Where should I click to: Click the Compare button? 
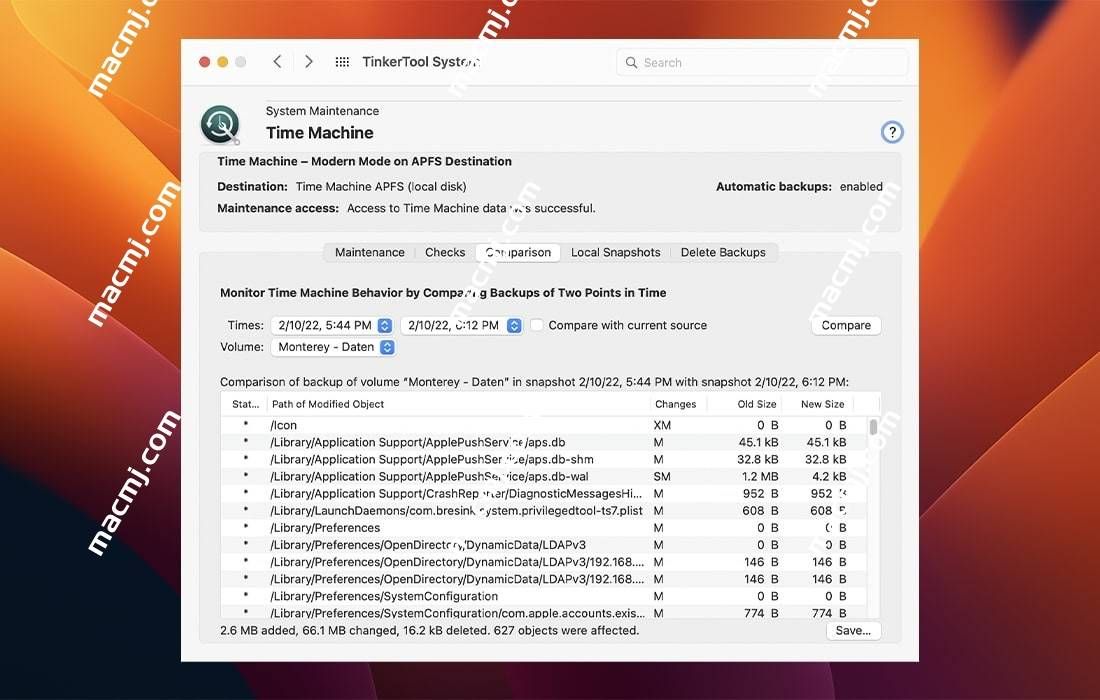tap(846, 325)
